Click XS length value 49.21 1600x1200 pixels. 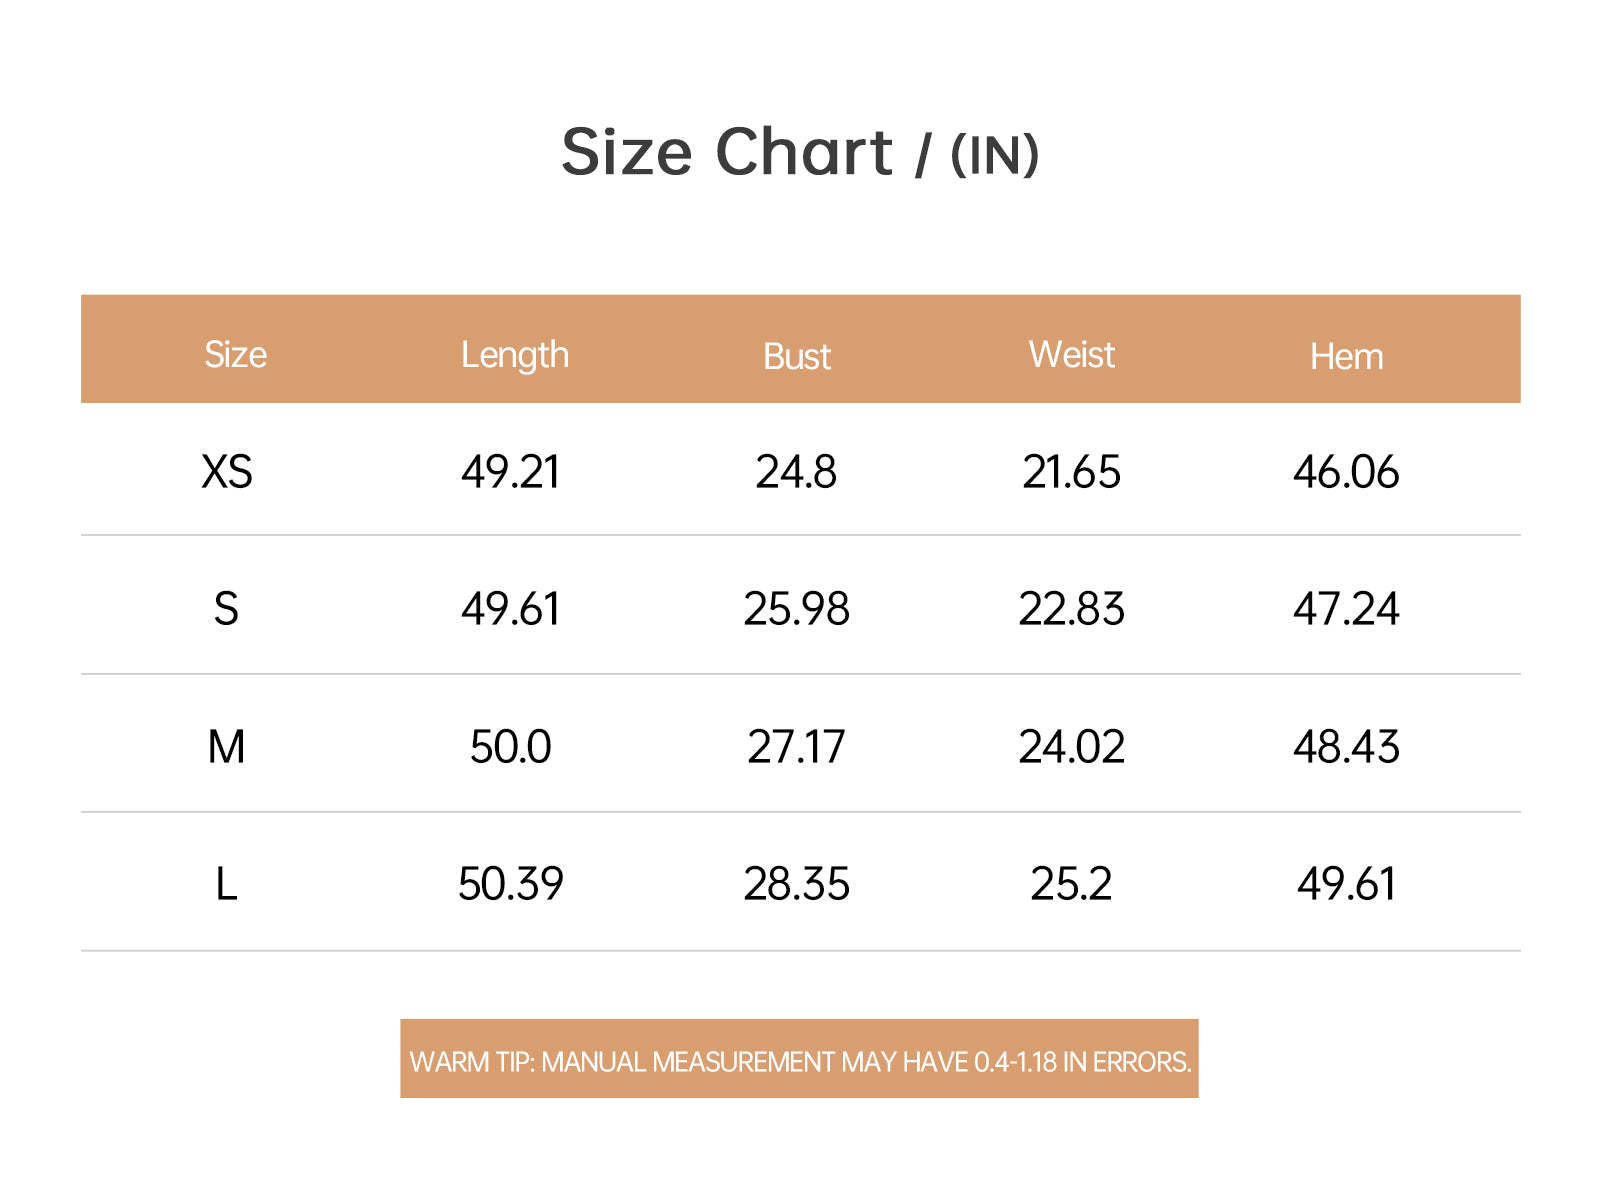pyautogui.click(x=510, y=472)
